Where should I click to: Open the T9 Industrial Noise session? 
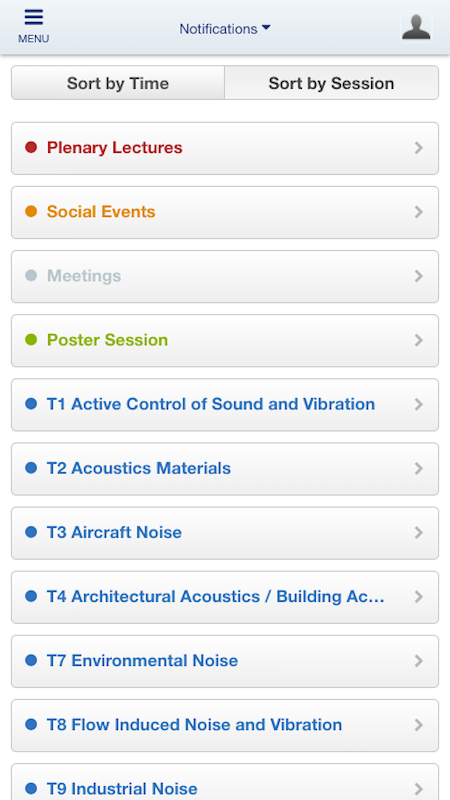tap(225, 782)
